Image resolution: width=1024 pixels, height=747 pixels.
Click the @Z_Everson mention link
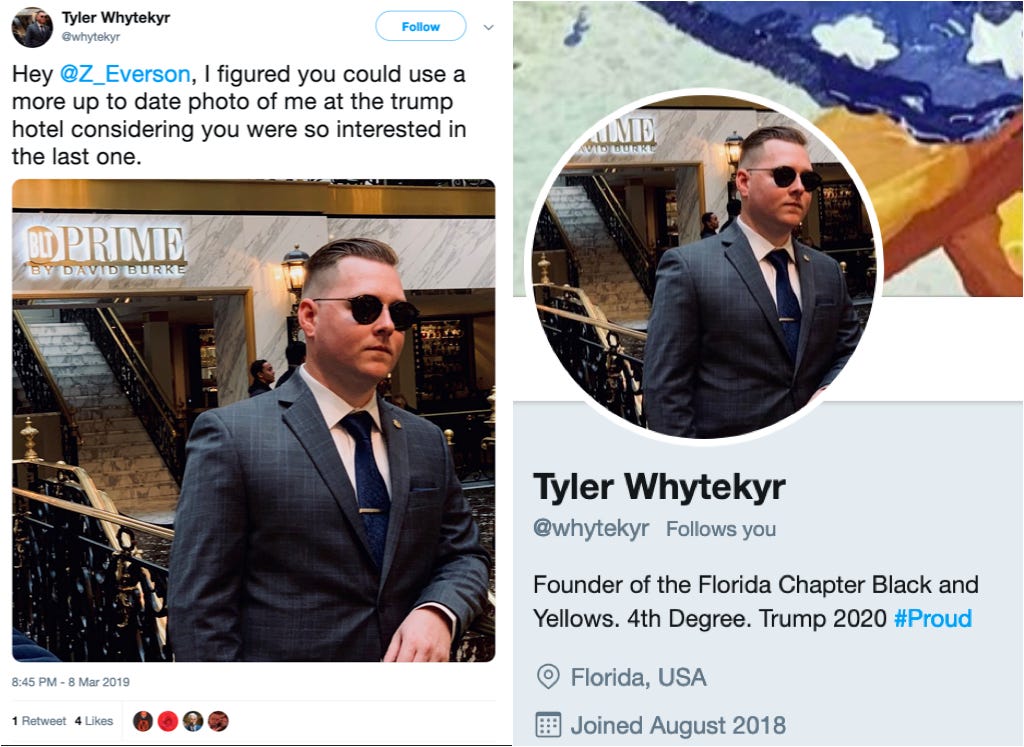click(125, 74)
